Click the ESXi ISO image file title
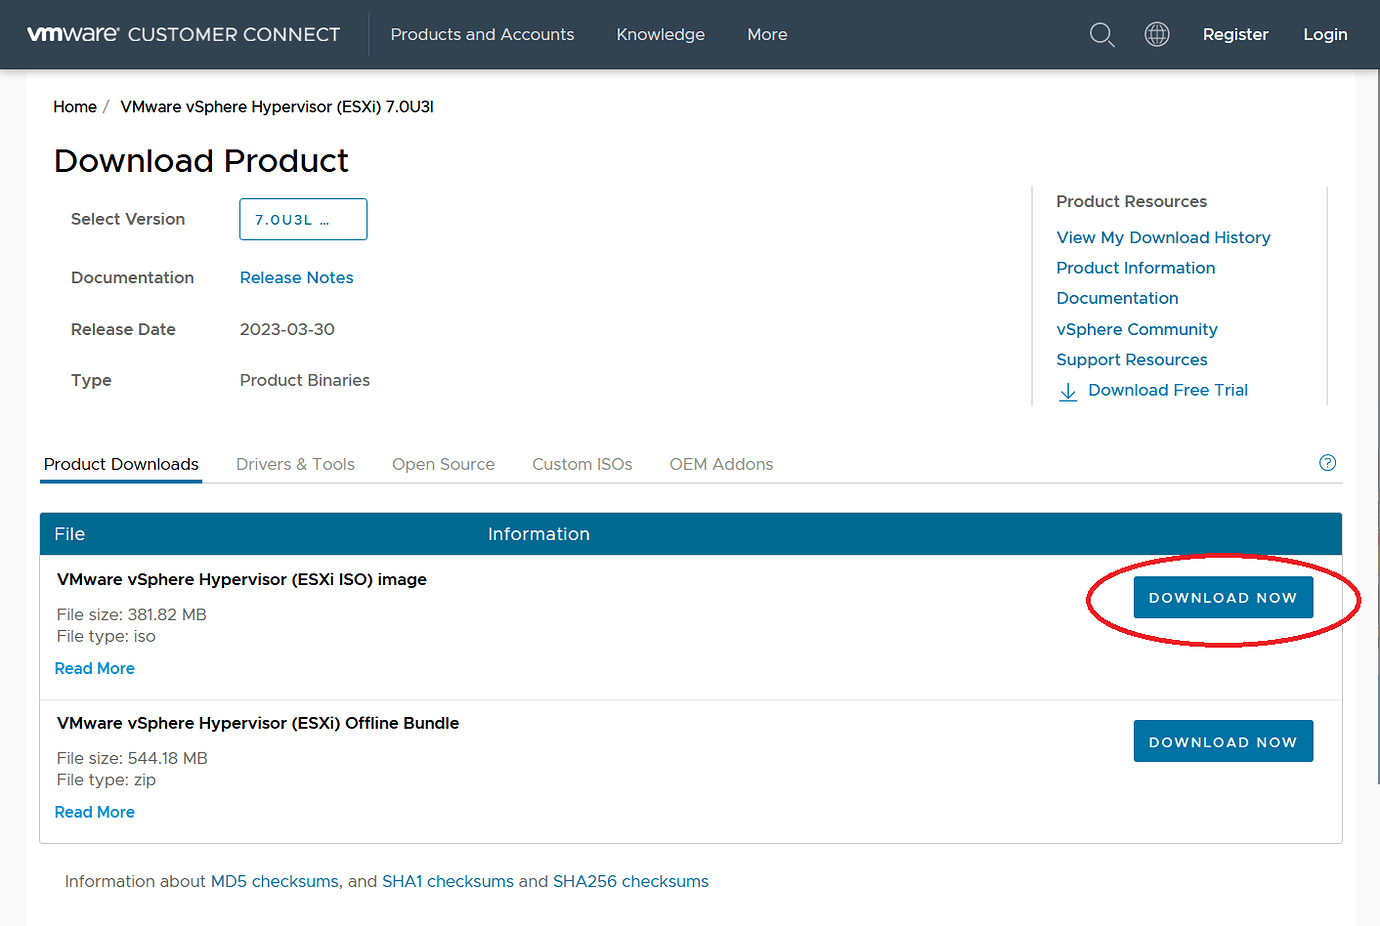Viewport: 1380px width, 926px height. click(x=242, y=579)
